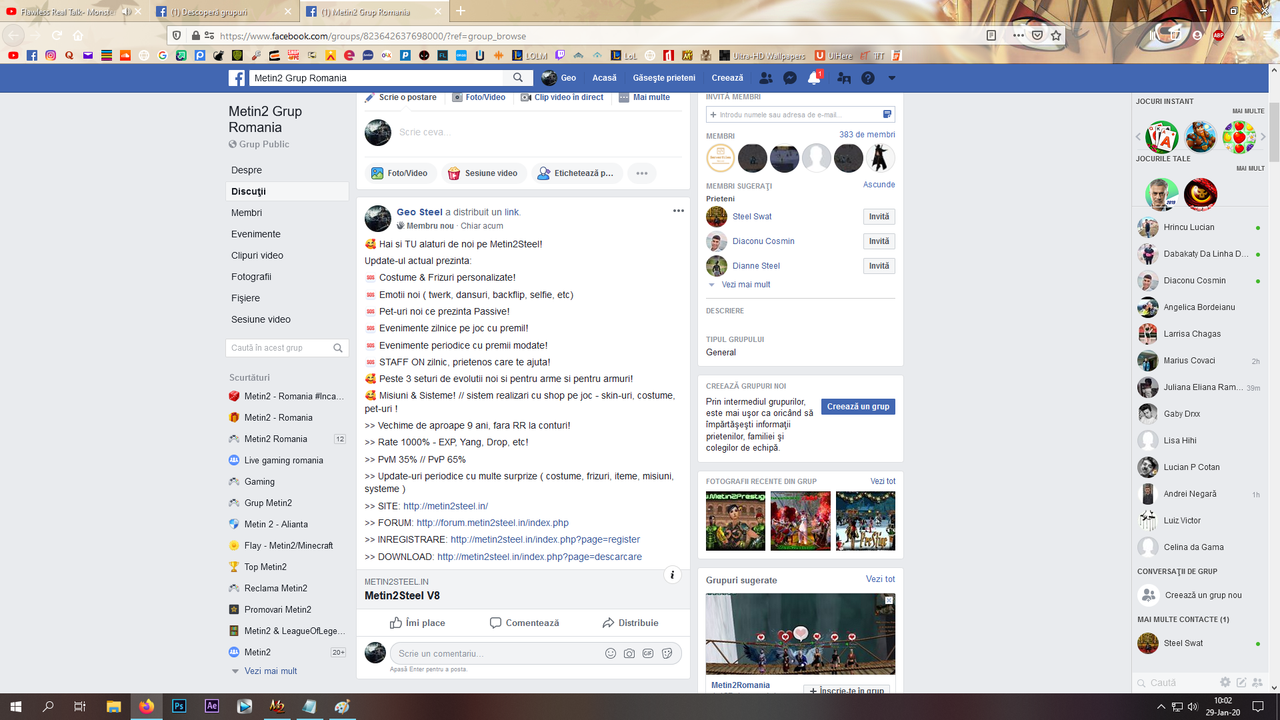
Task: Click the search magnifier in the Facebook header
Action: (518, 78)
